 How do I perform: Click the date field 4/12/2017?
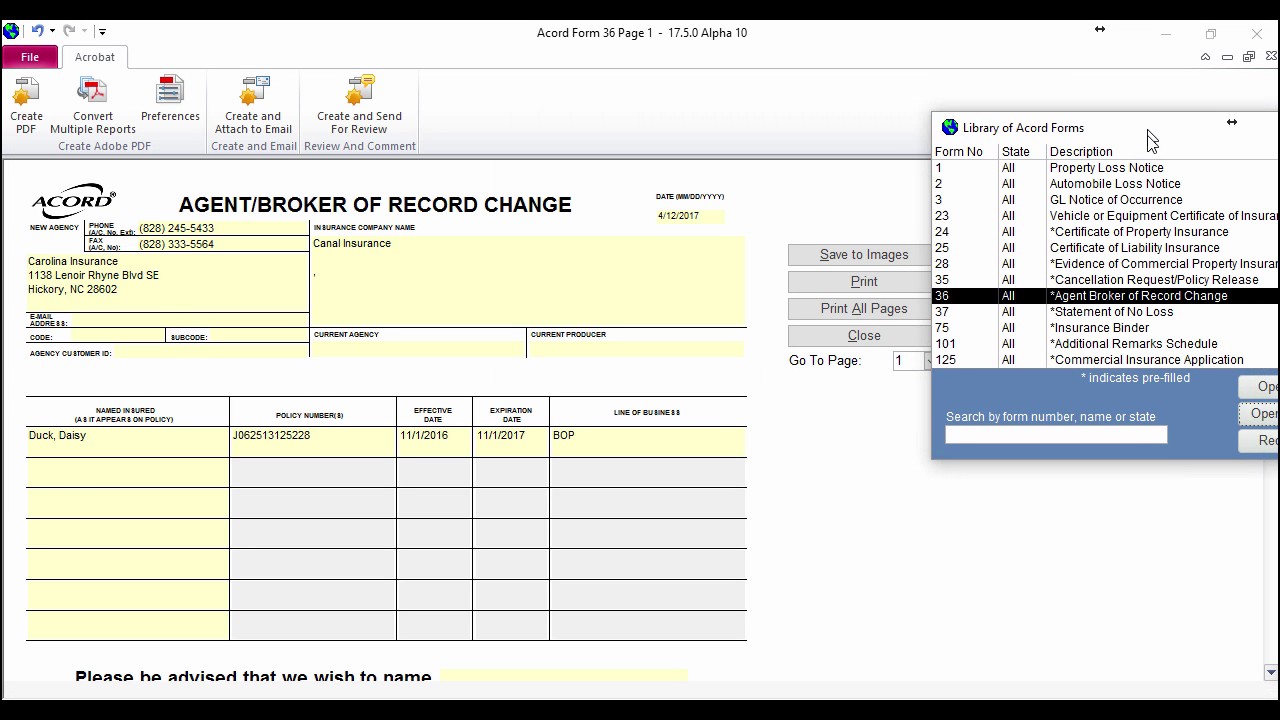coord(690,216)
